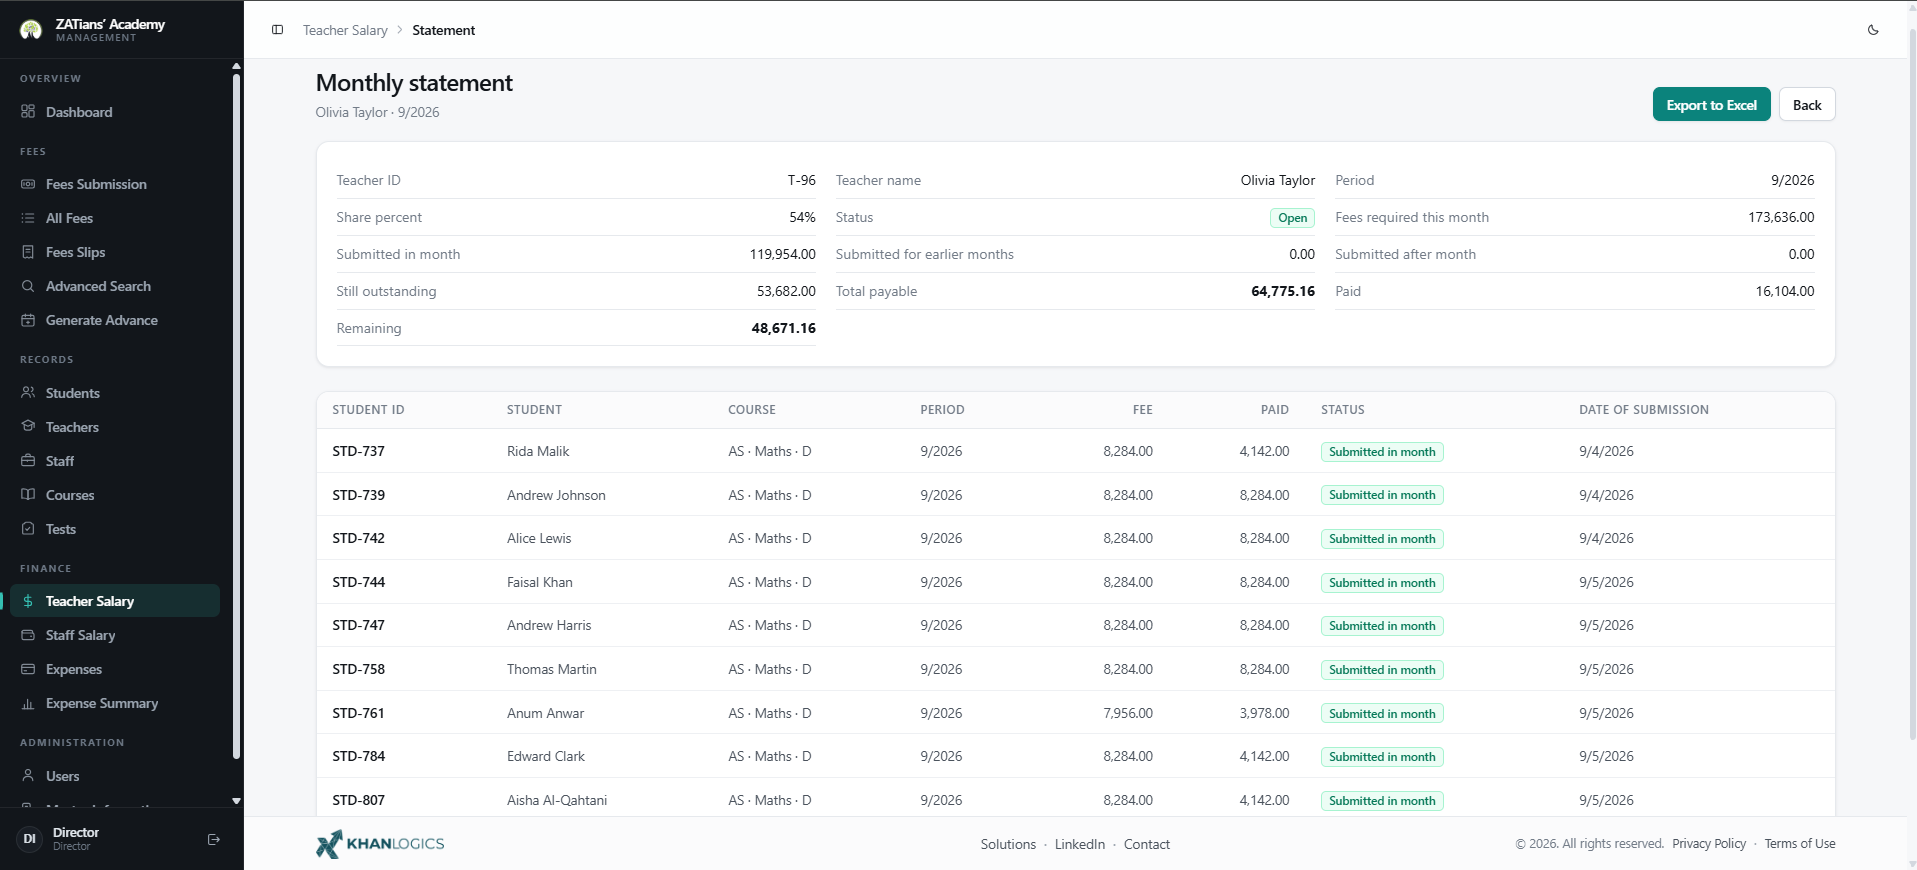Click the Staff Salary card icon

point(28,635)
